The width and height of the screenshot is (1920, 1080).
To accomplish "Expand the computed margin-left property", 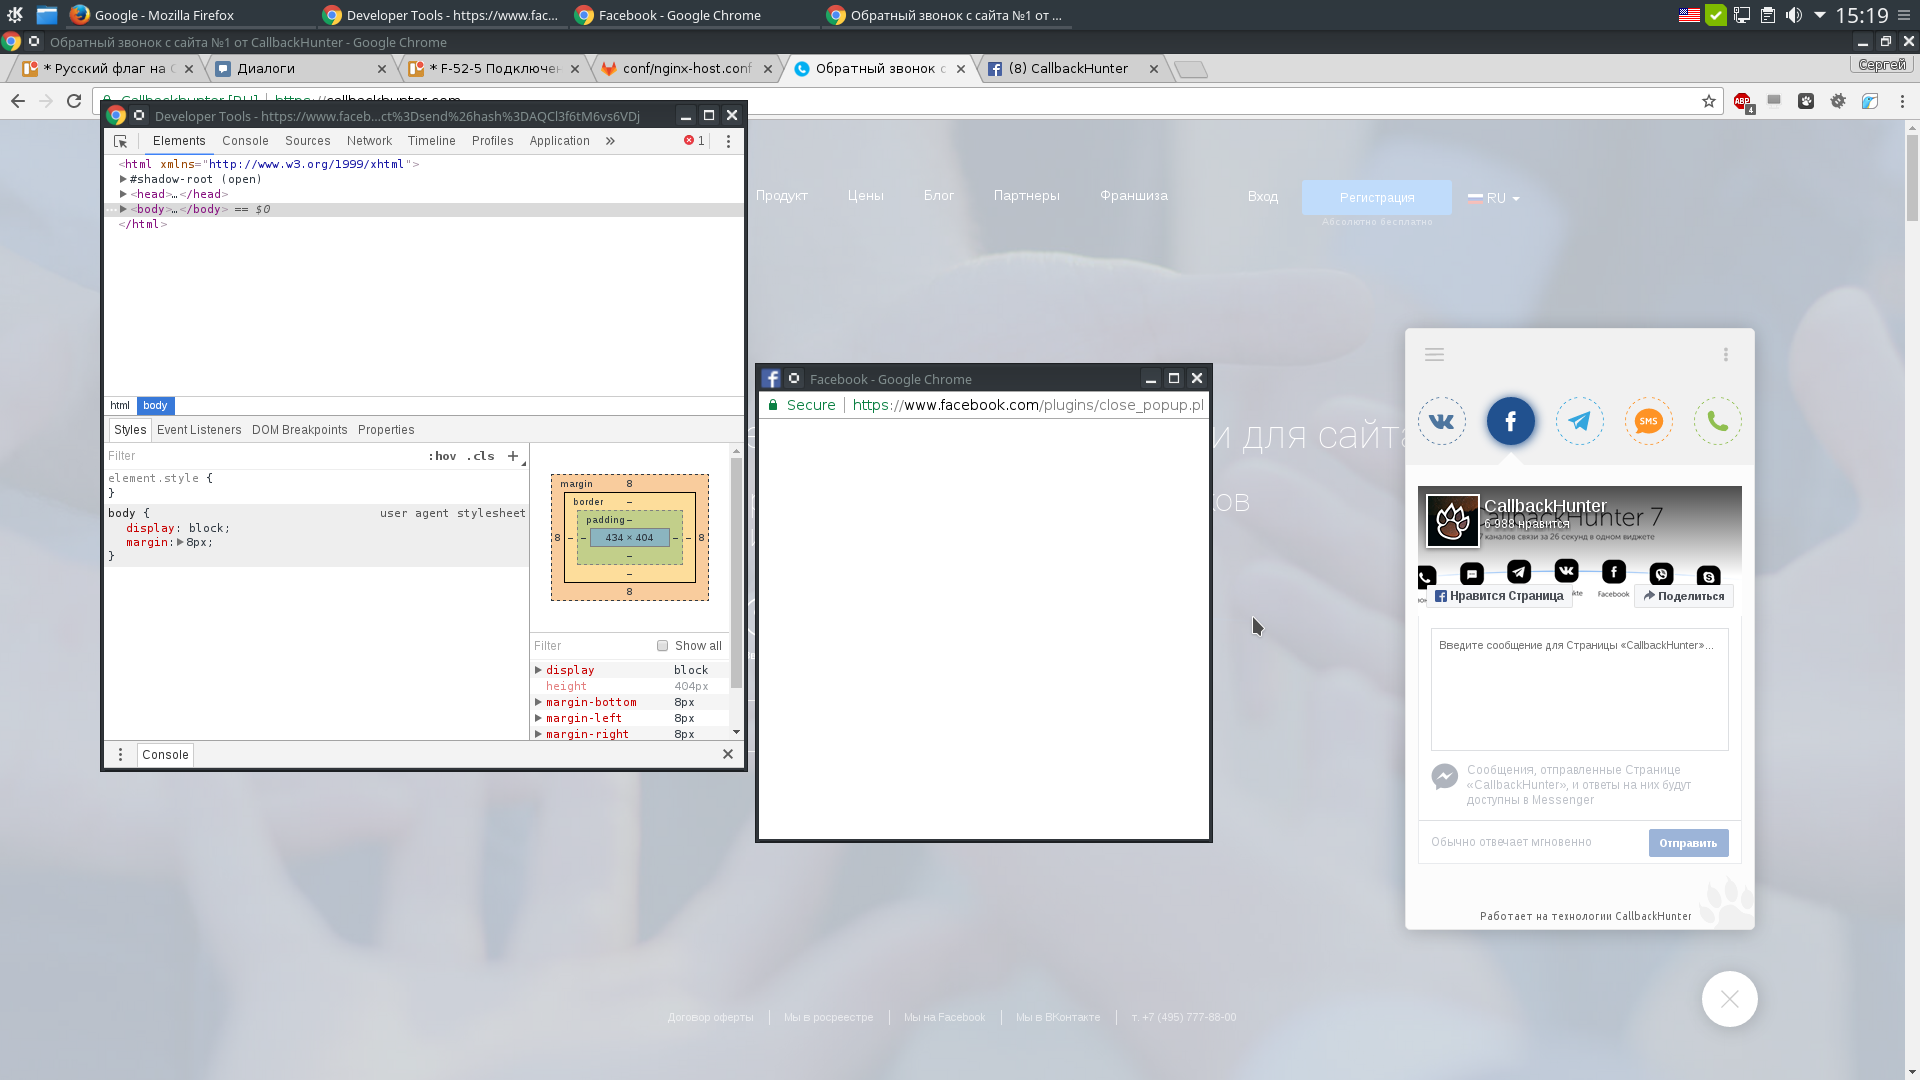I will pos(538,718).
